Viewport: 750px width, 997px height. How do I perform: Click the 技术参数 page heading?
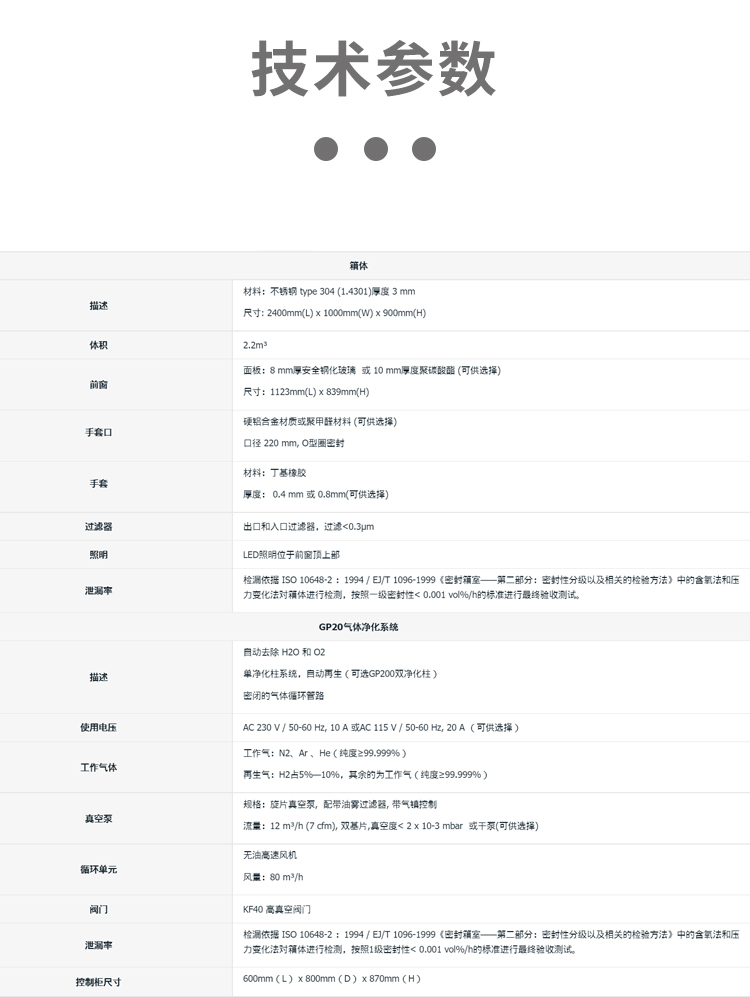(374, 70)
